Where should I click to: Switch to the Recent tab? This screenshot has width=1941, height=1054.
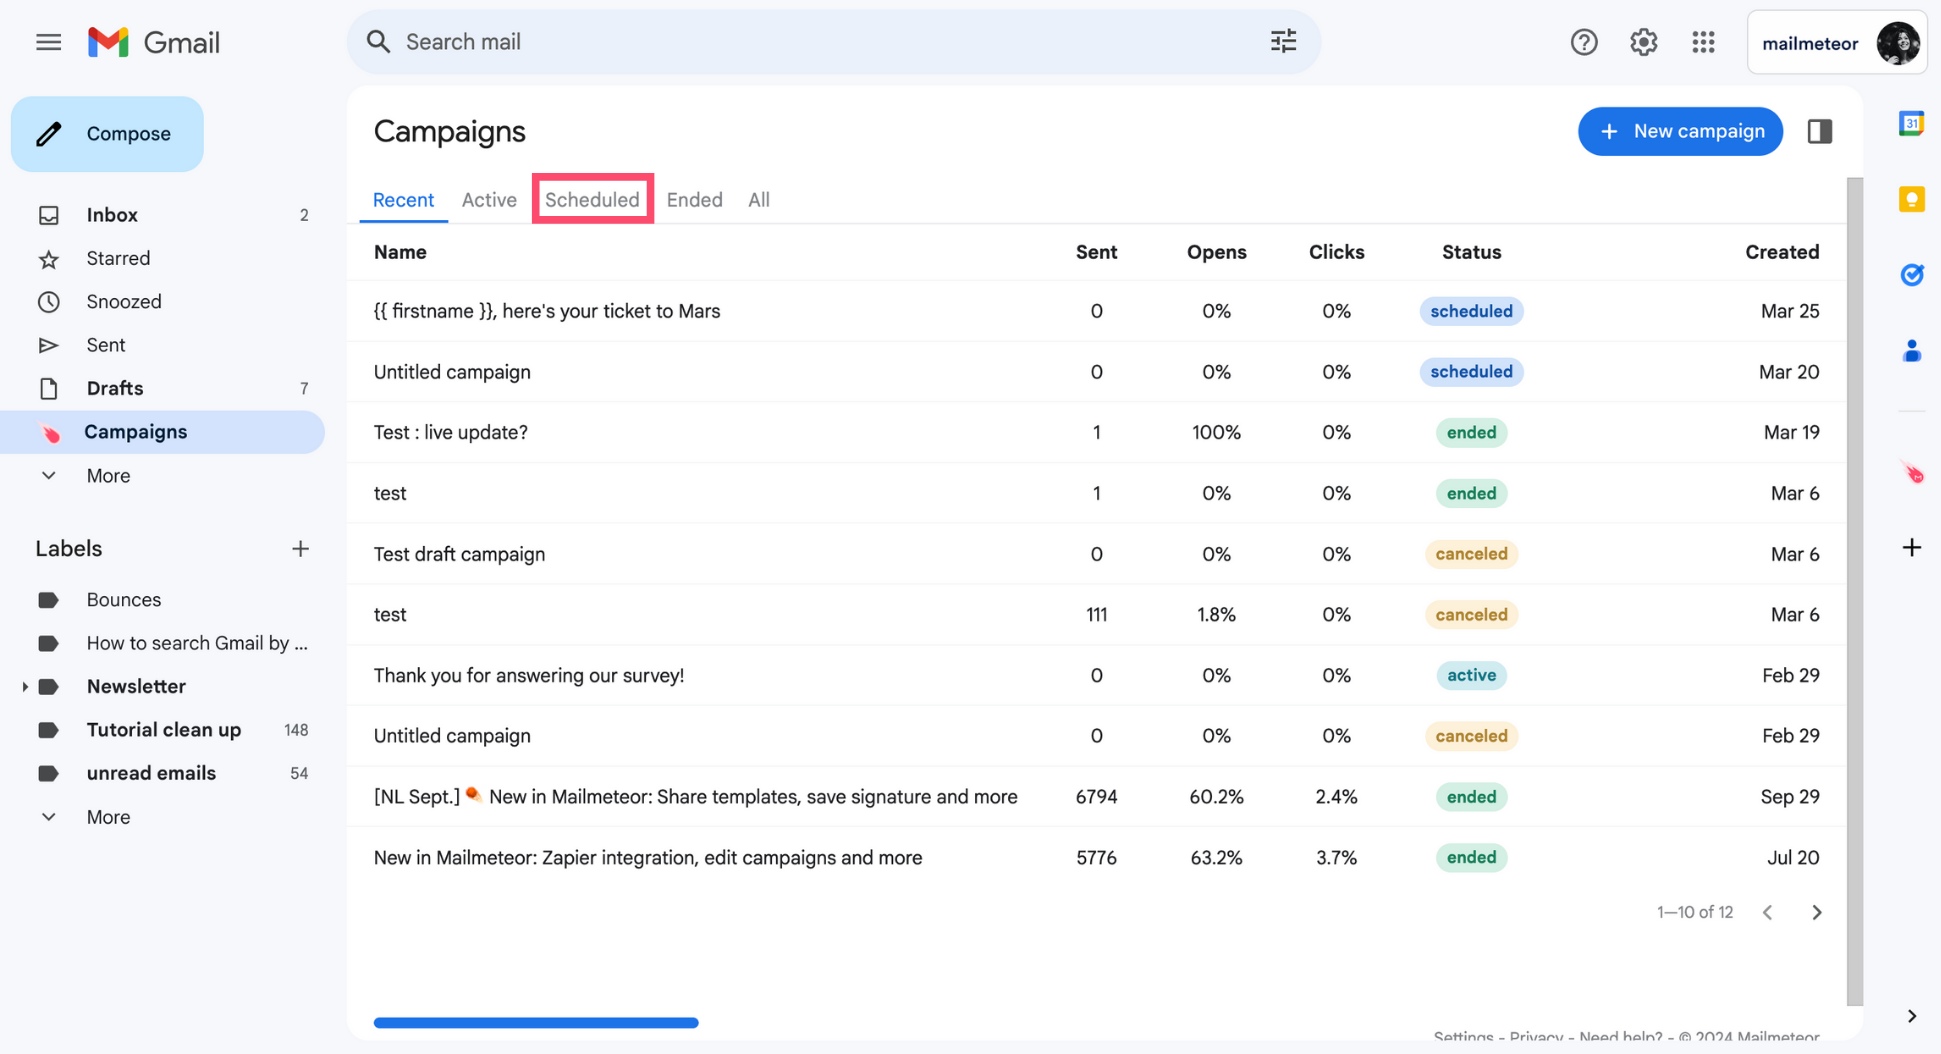coord(403,200)
